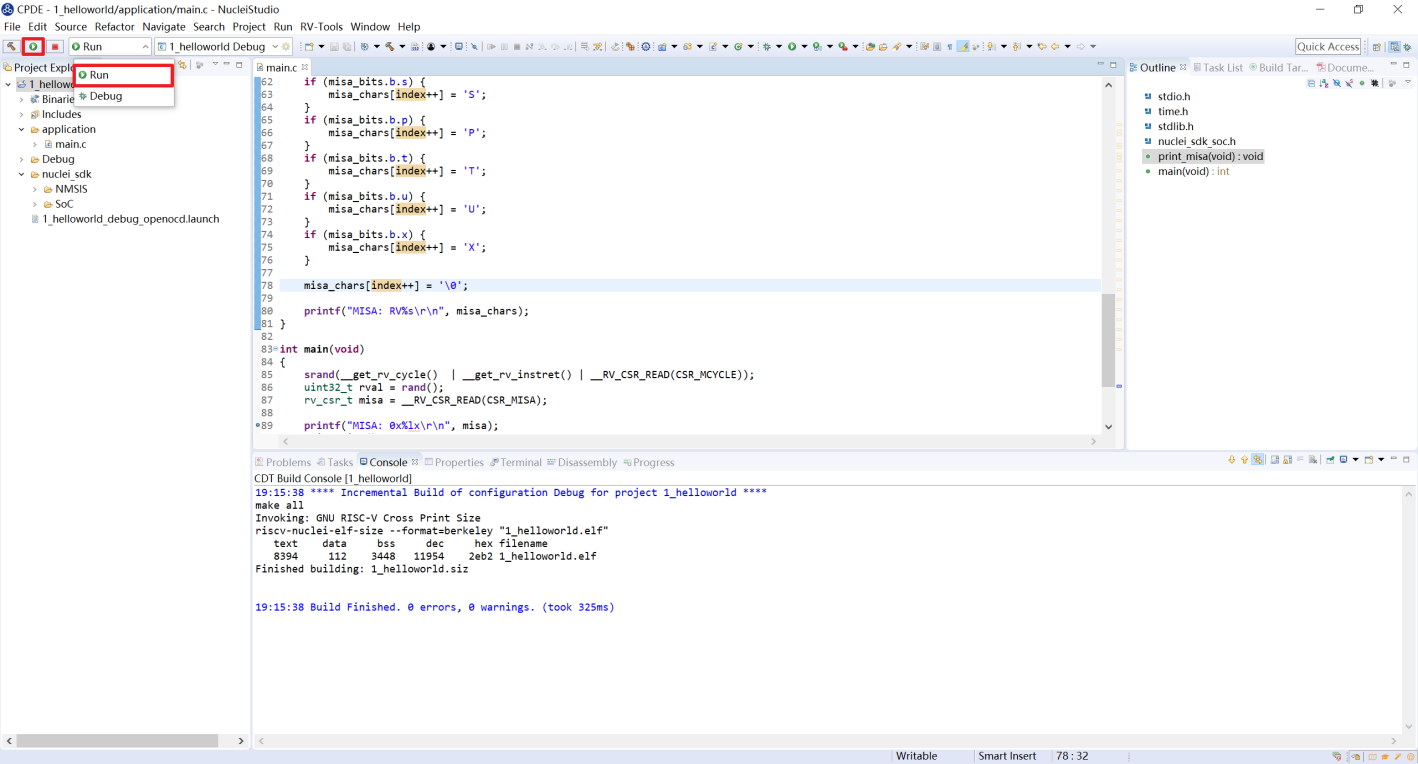Click the editor vertical scrollbar thumb
1418x764 pixels.
(1108, 341)
